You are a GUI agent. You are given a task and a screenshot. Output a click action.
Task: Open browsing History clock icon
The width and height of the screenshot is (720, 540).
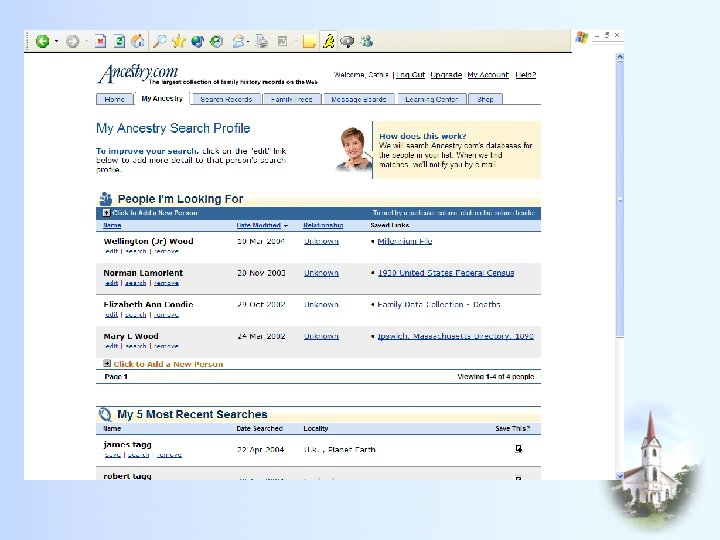pos(216,41)
